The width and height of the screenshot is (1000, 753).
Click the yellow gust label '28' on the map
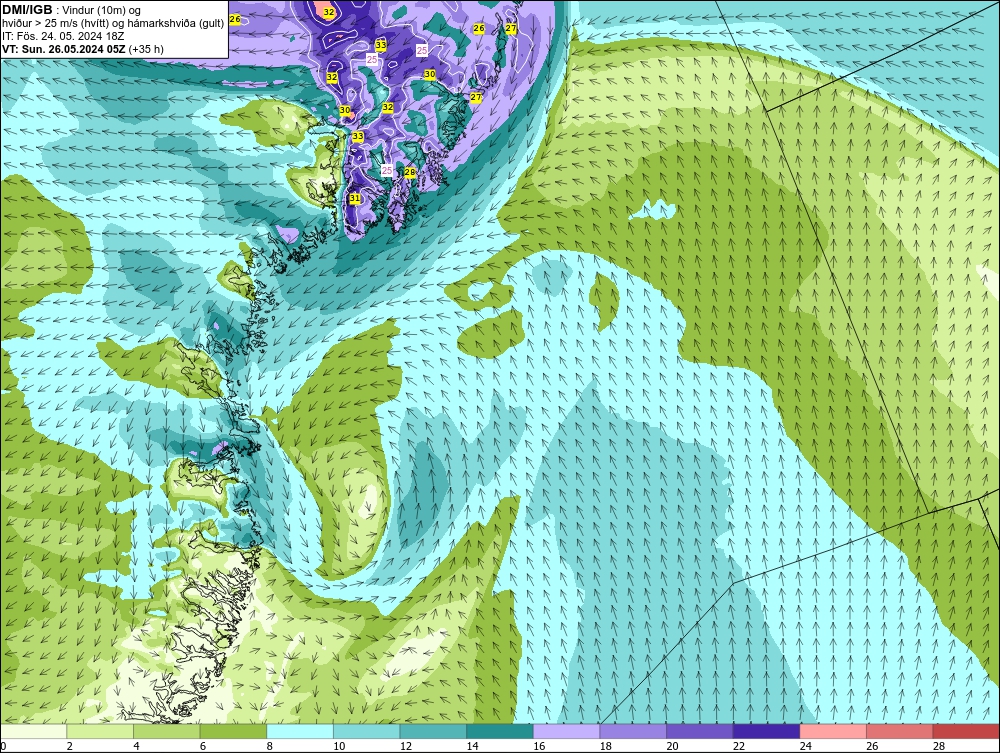pos(410,172)
